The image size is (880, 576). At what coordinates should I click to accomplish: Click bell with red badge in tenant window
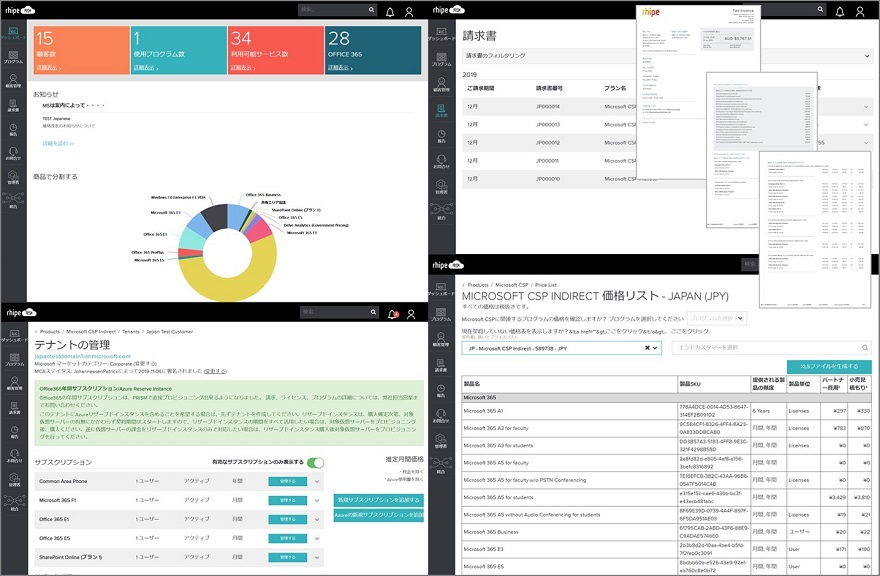(x=392, y=314)
